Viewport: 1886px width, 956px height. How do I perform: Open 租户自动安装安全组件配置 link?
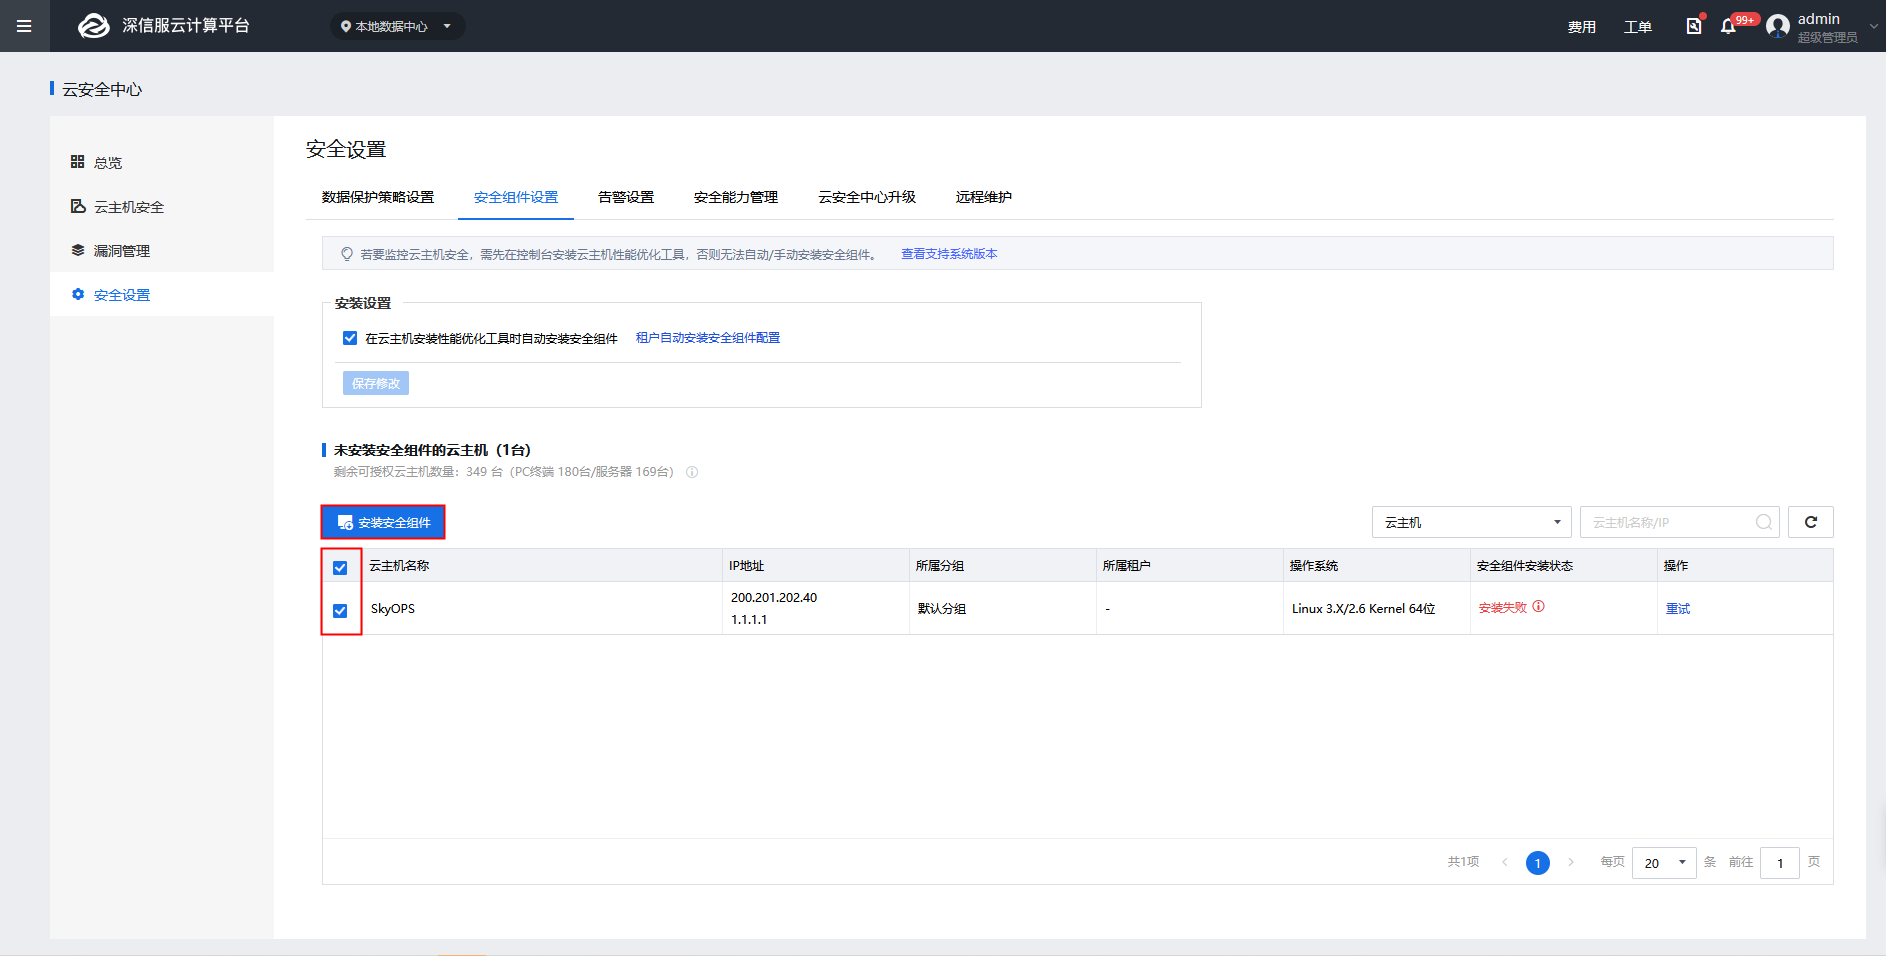pos(708,338)
